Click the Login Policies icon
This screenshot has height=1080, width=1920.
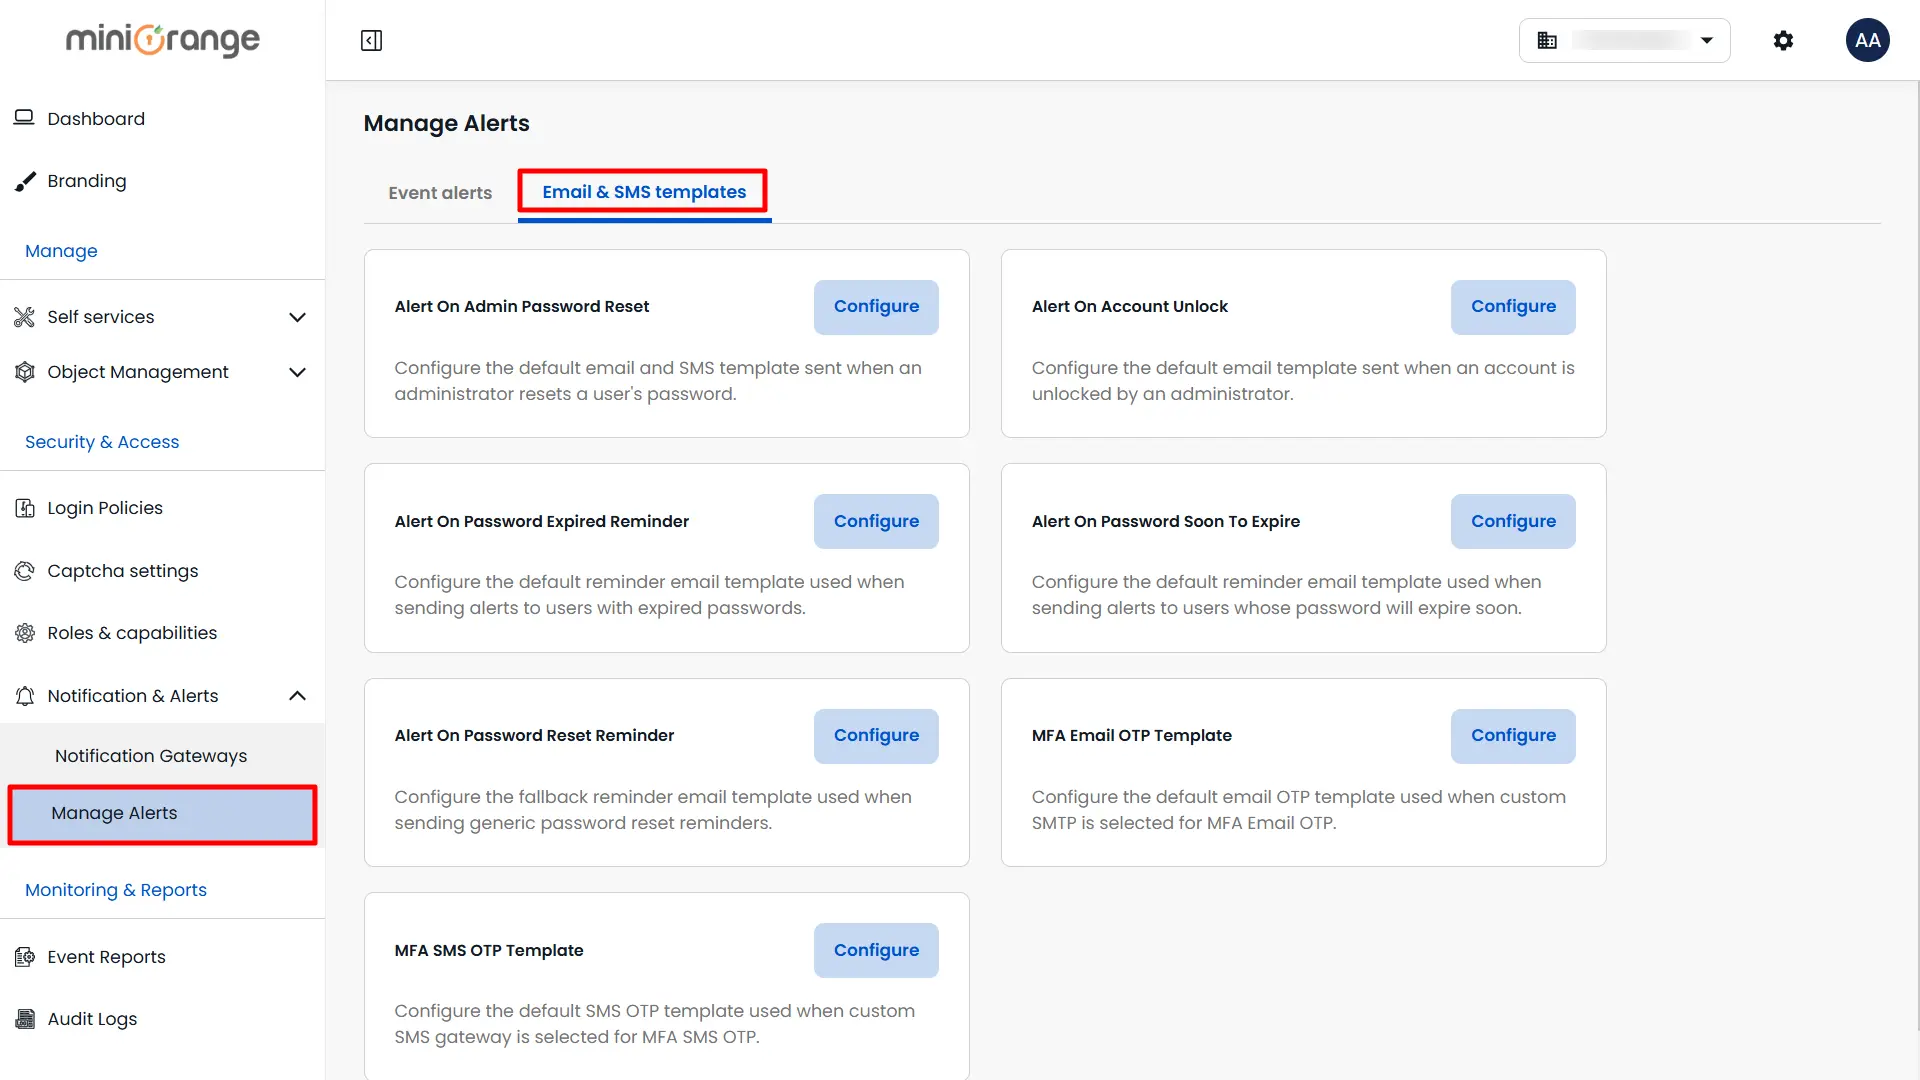(25, 508)
